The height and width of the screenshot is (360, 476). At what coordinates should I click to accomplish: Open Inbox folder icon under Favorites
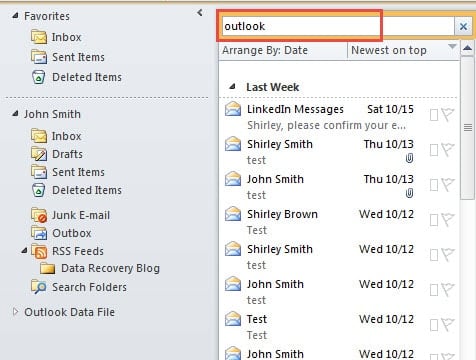[x=39, y=37]
